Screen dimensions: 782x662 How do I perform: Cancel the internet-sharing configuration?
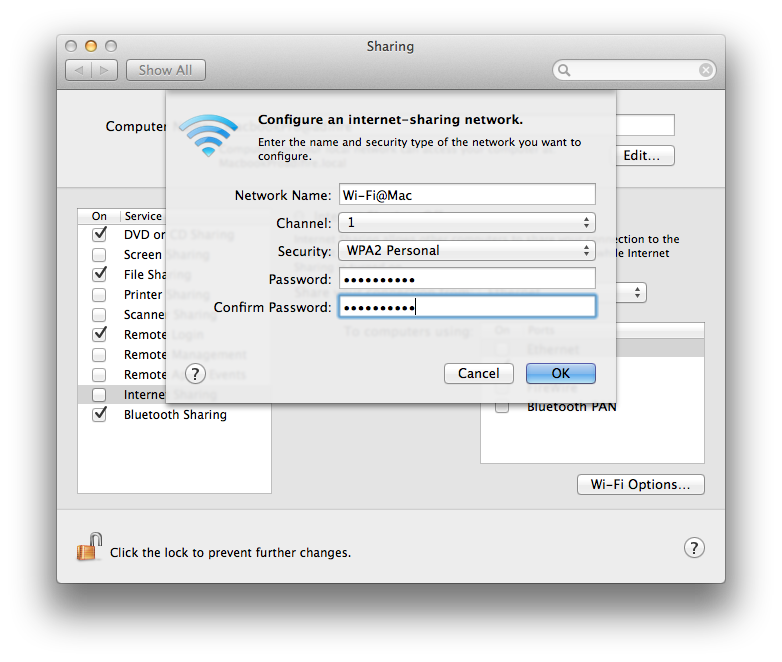(x=478, y=373)
